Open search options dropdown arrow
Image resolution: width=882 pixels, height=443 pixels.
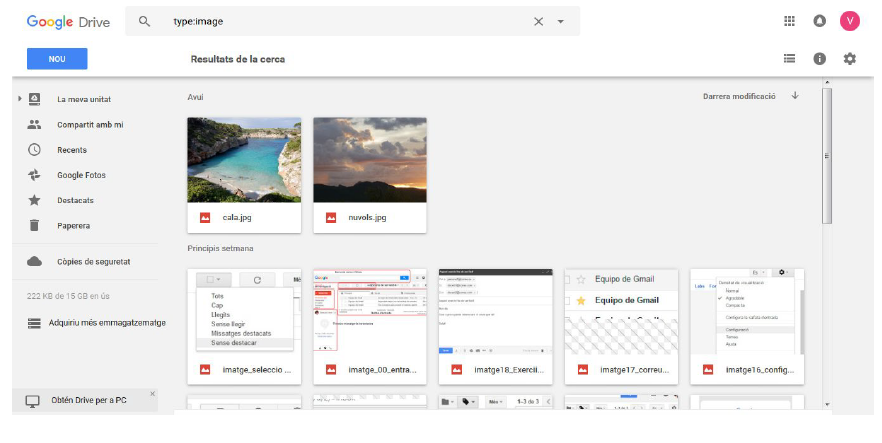[x=560, y=21]
